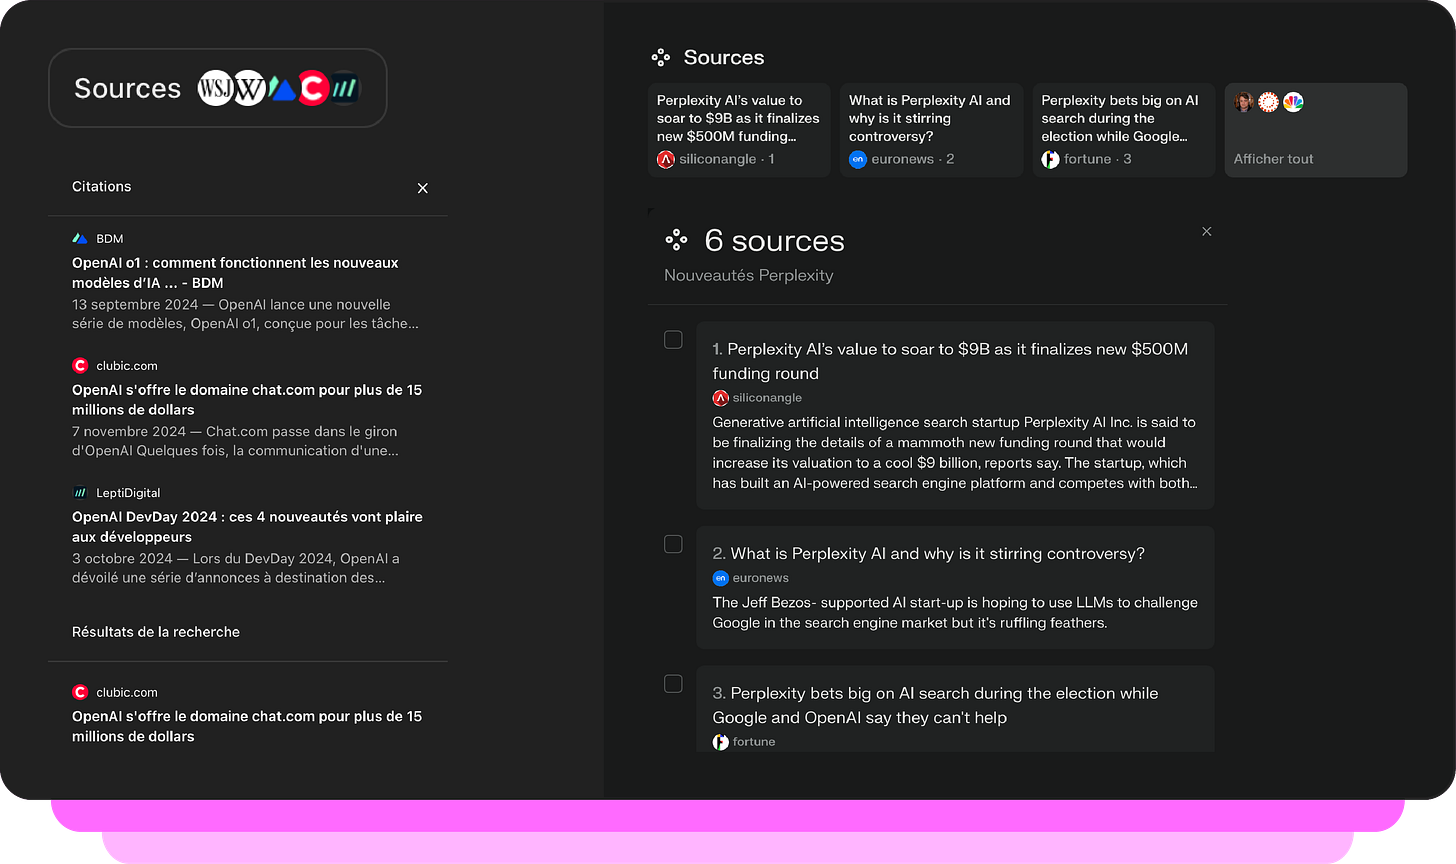
Task: Click the fortune favicon in source card
Action: point(1050,159)
